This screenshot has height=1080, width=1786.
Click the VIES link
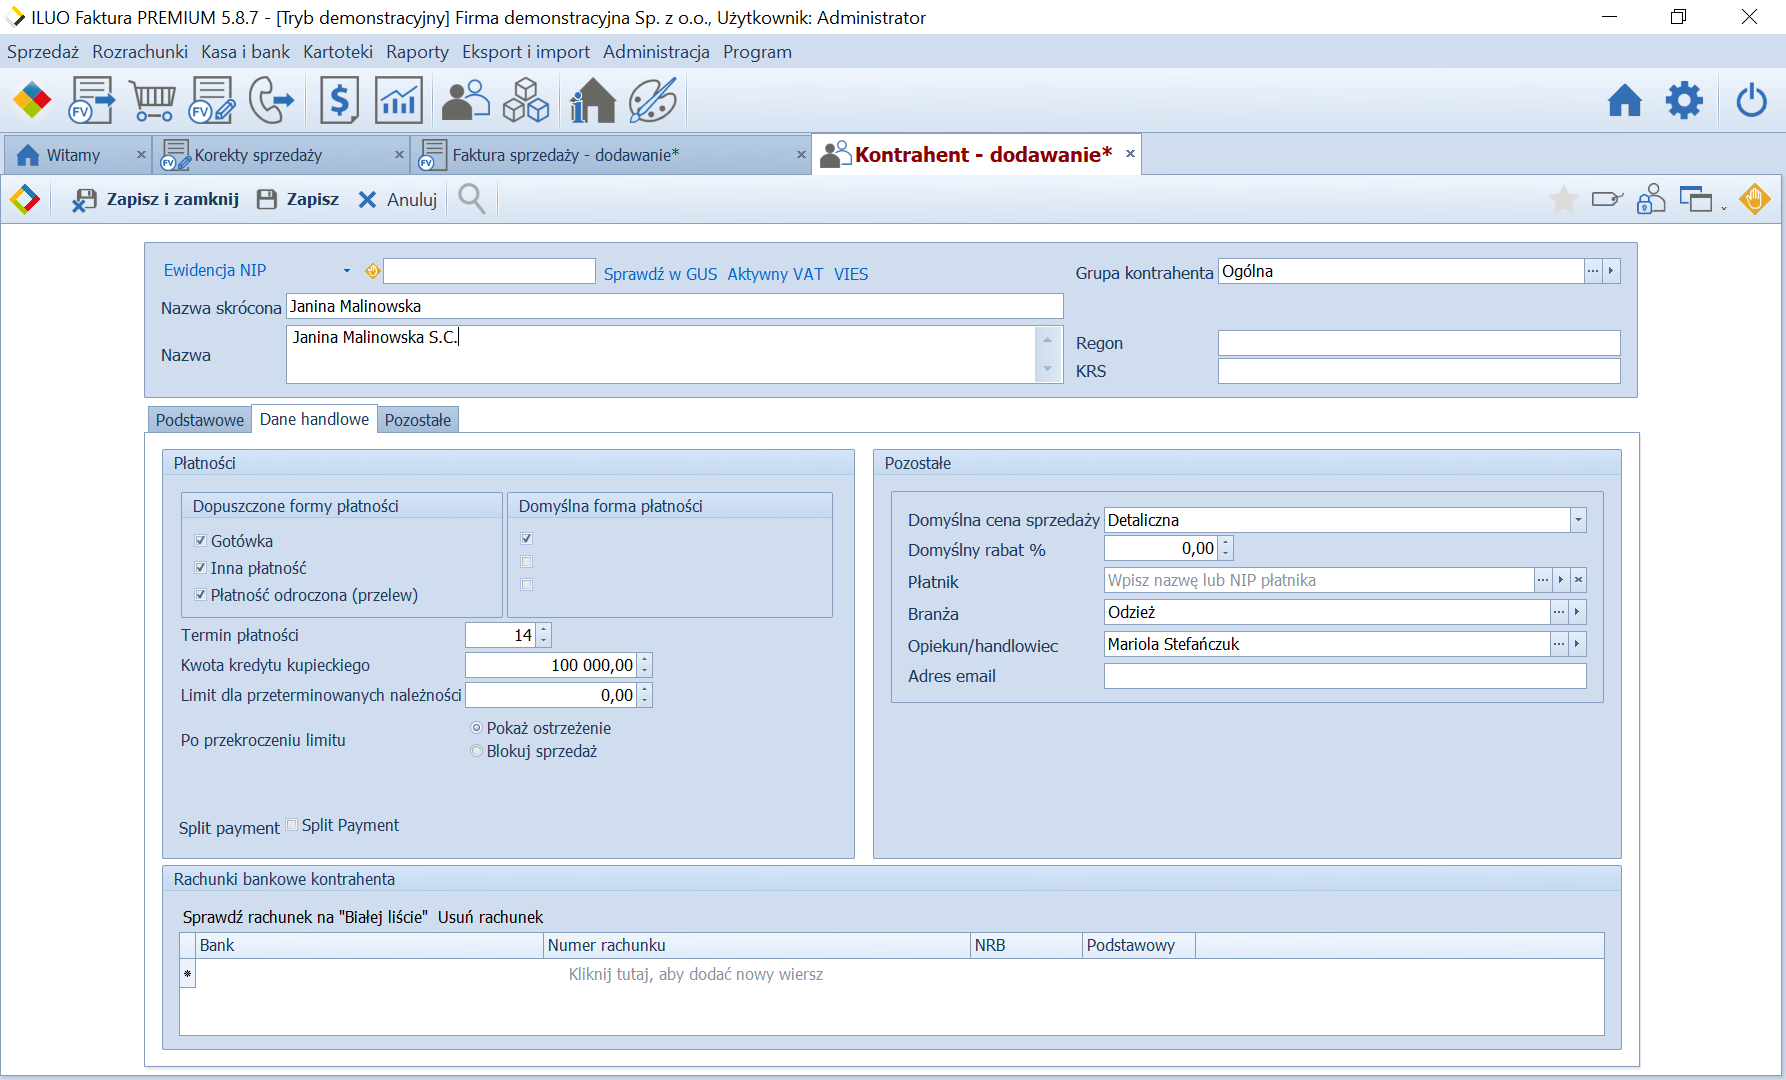pyautogui.click(x=851, y=274)
